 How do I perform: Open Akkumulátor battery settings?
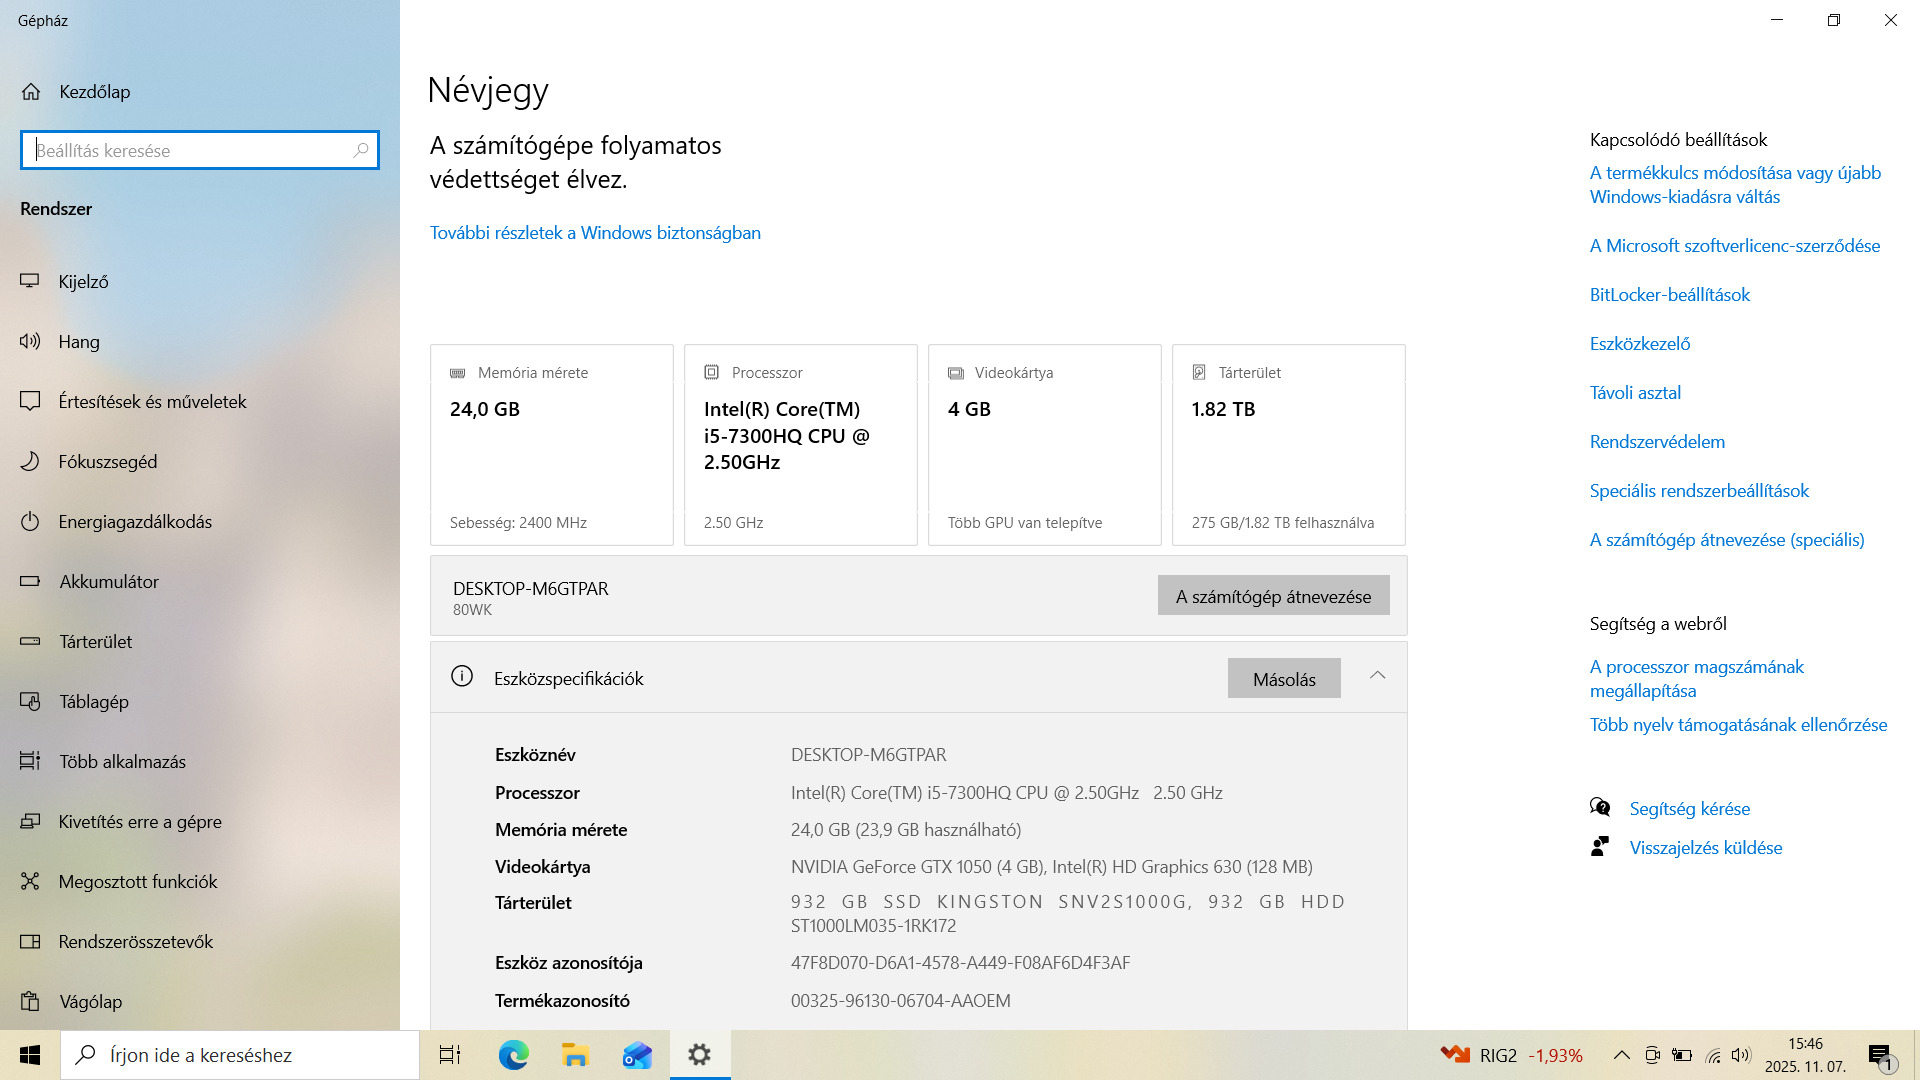[108, 582]
